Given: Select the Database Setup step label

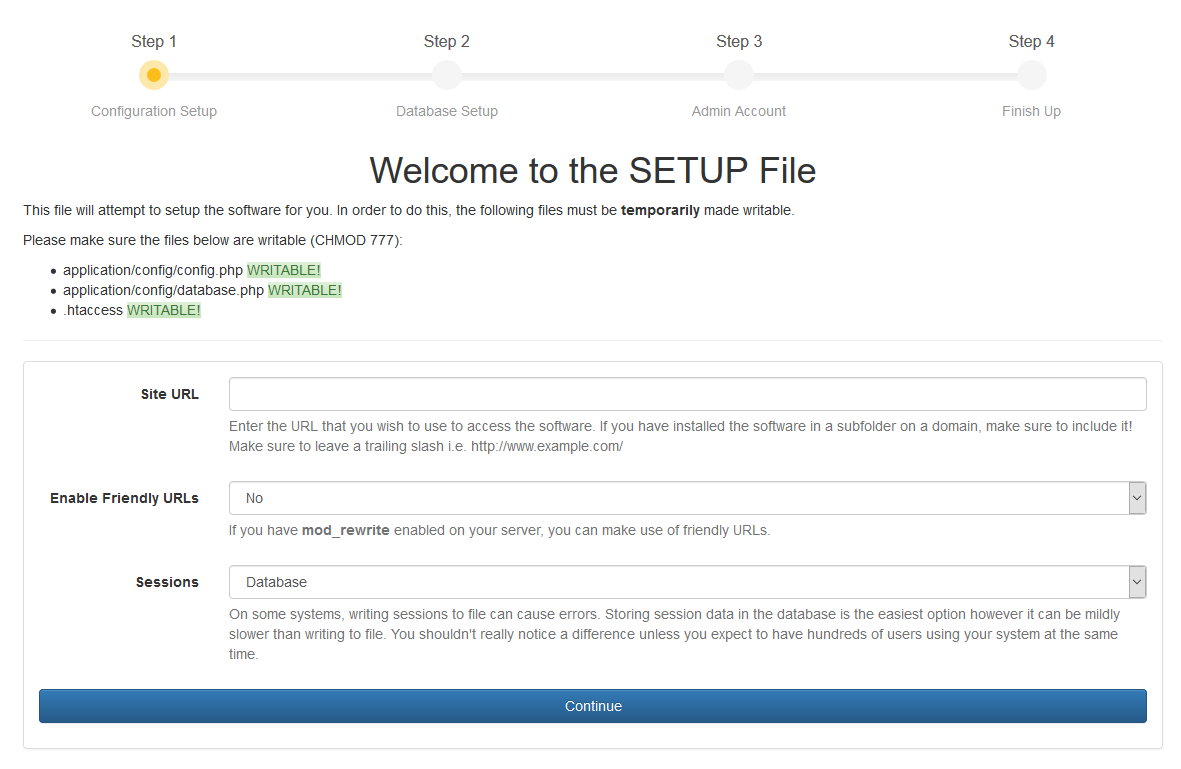Looking at the screenshot, I should point(446,111).
